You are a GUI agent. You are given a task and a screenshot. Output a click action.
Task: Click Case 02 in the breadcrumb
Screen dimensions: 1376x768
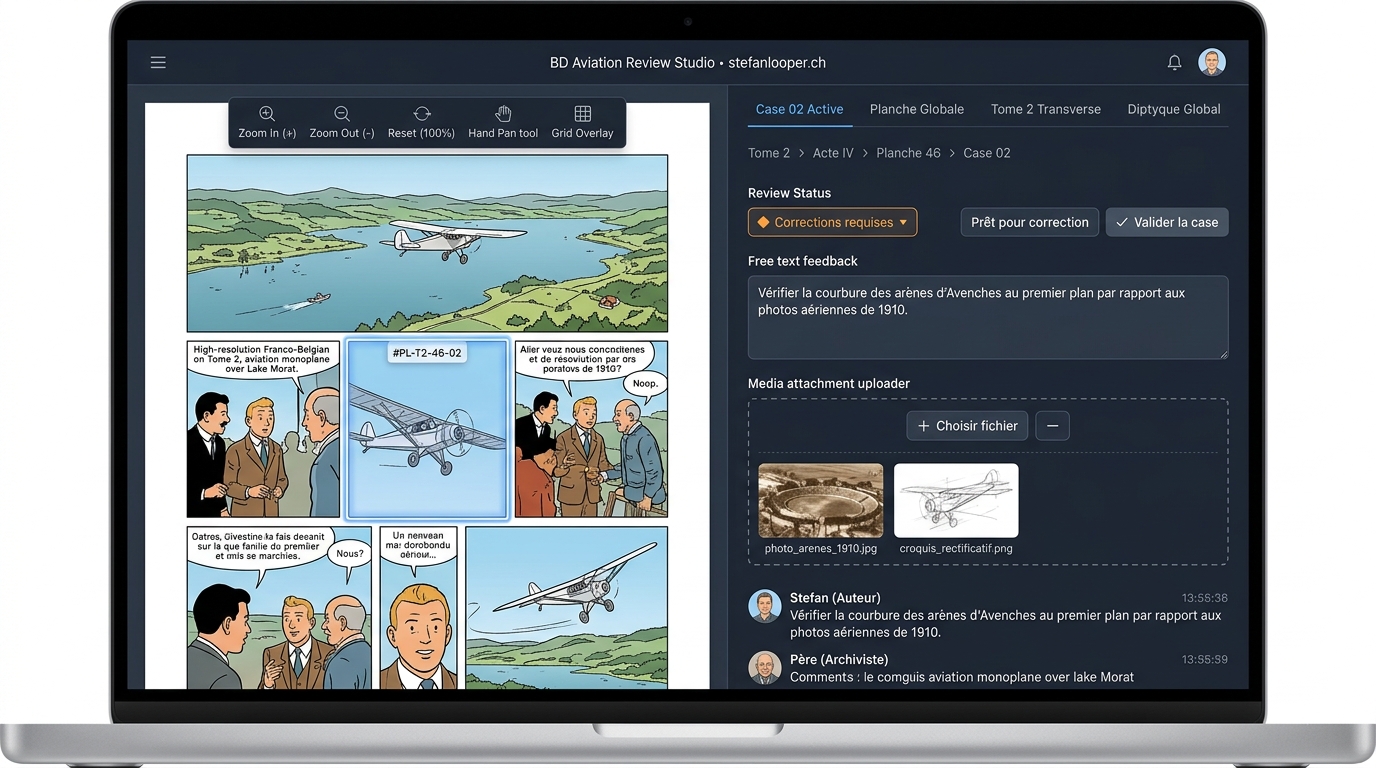(x=987, y=153)
